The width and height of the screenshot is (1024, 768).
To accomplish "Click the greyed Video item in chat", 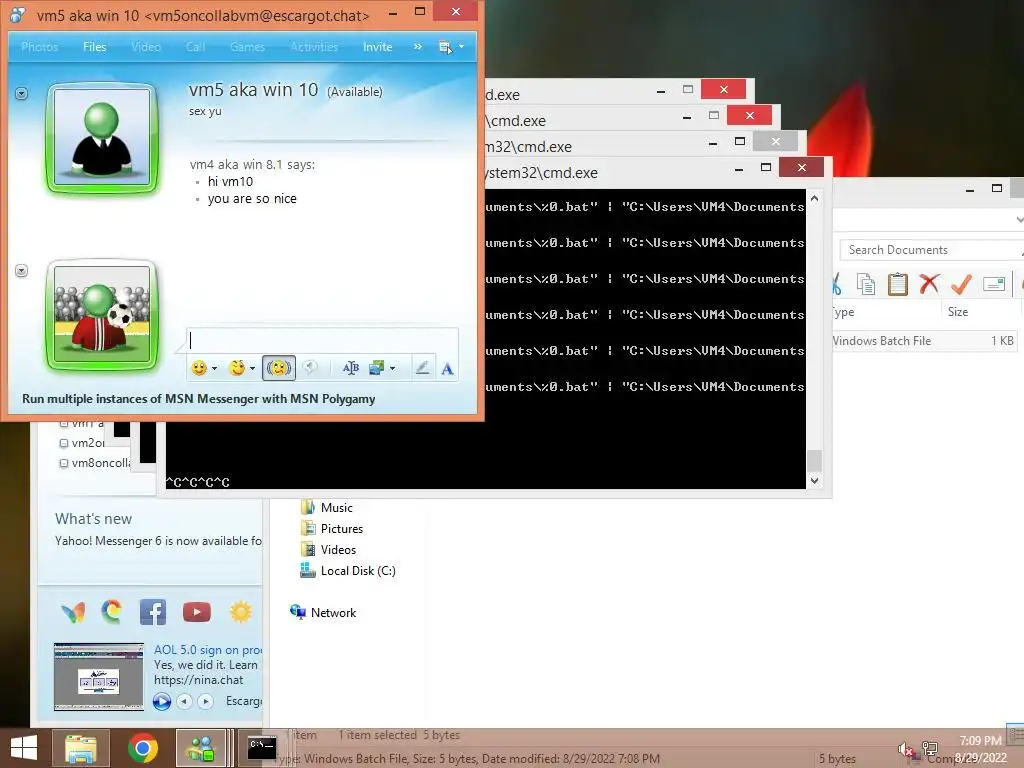I will point(146,47).
